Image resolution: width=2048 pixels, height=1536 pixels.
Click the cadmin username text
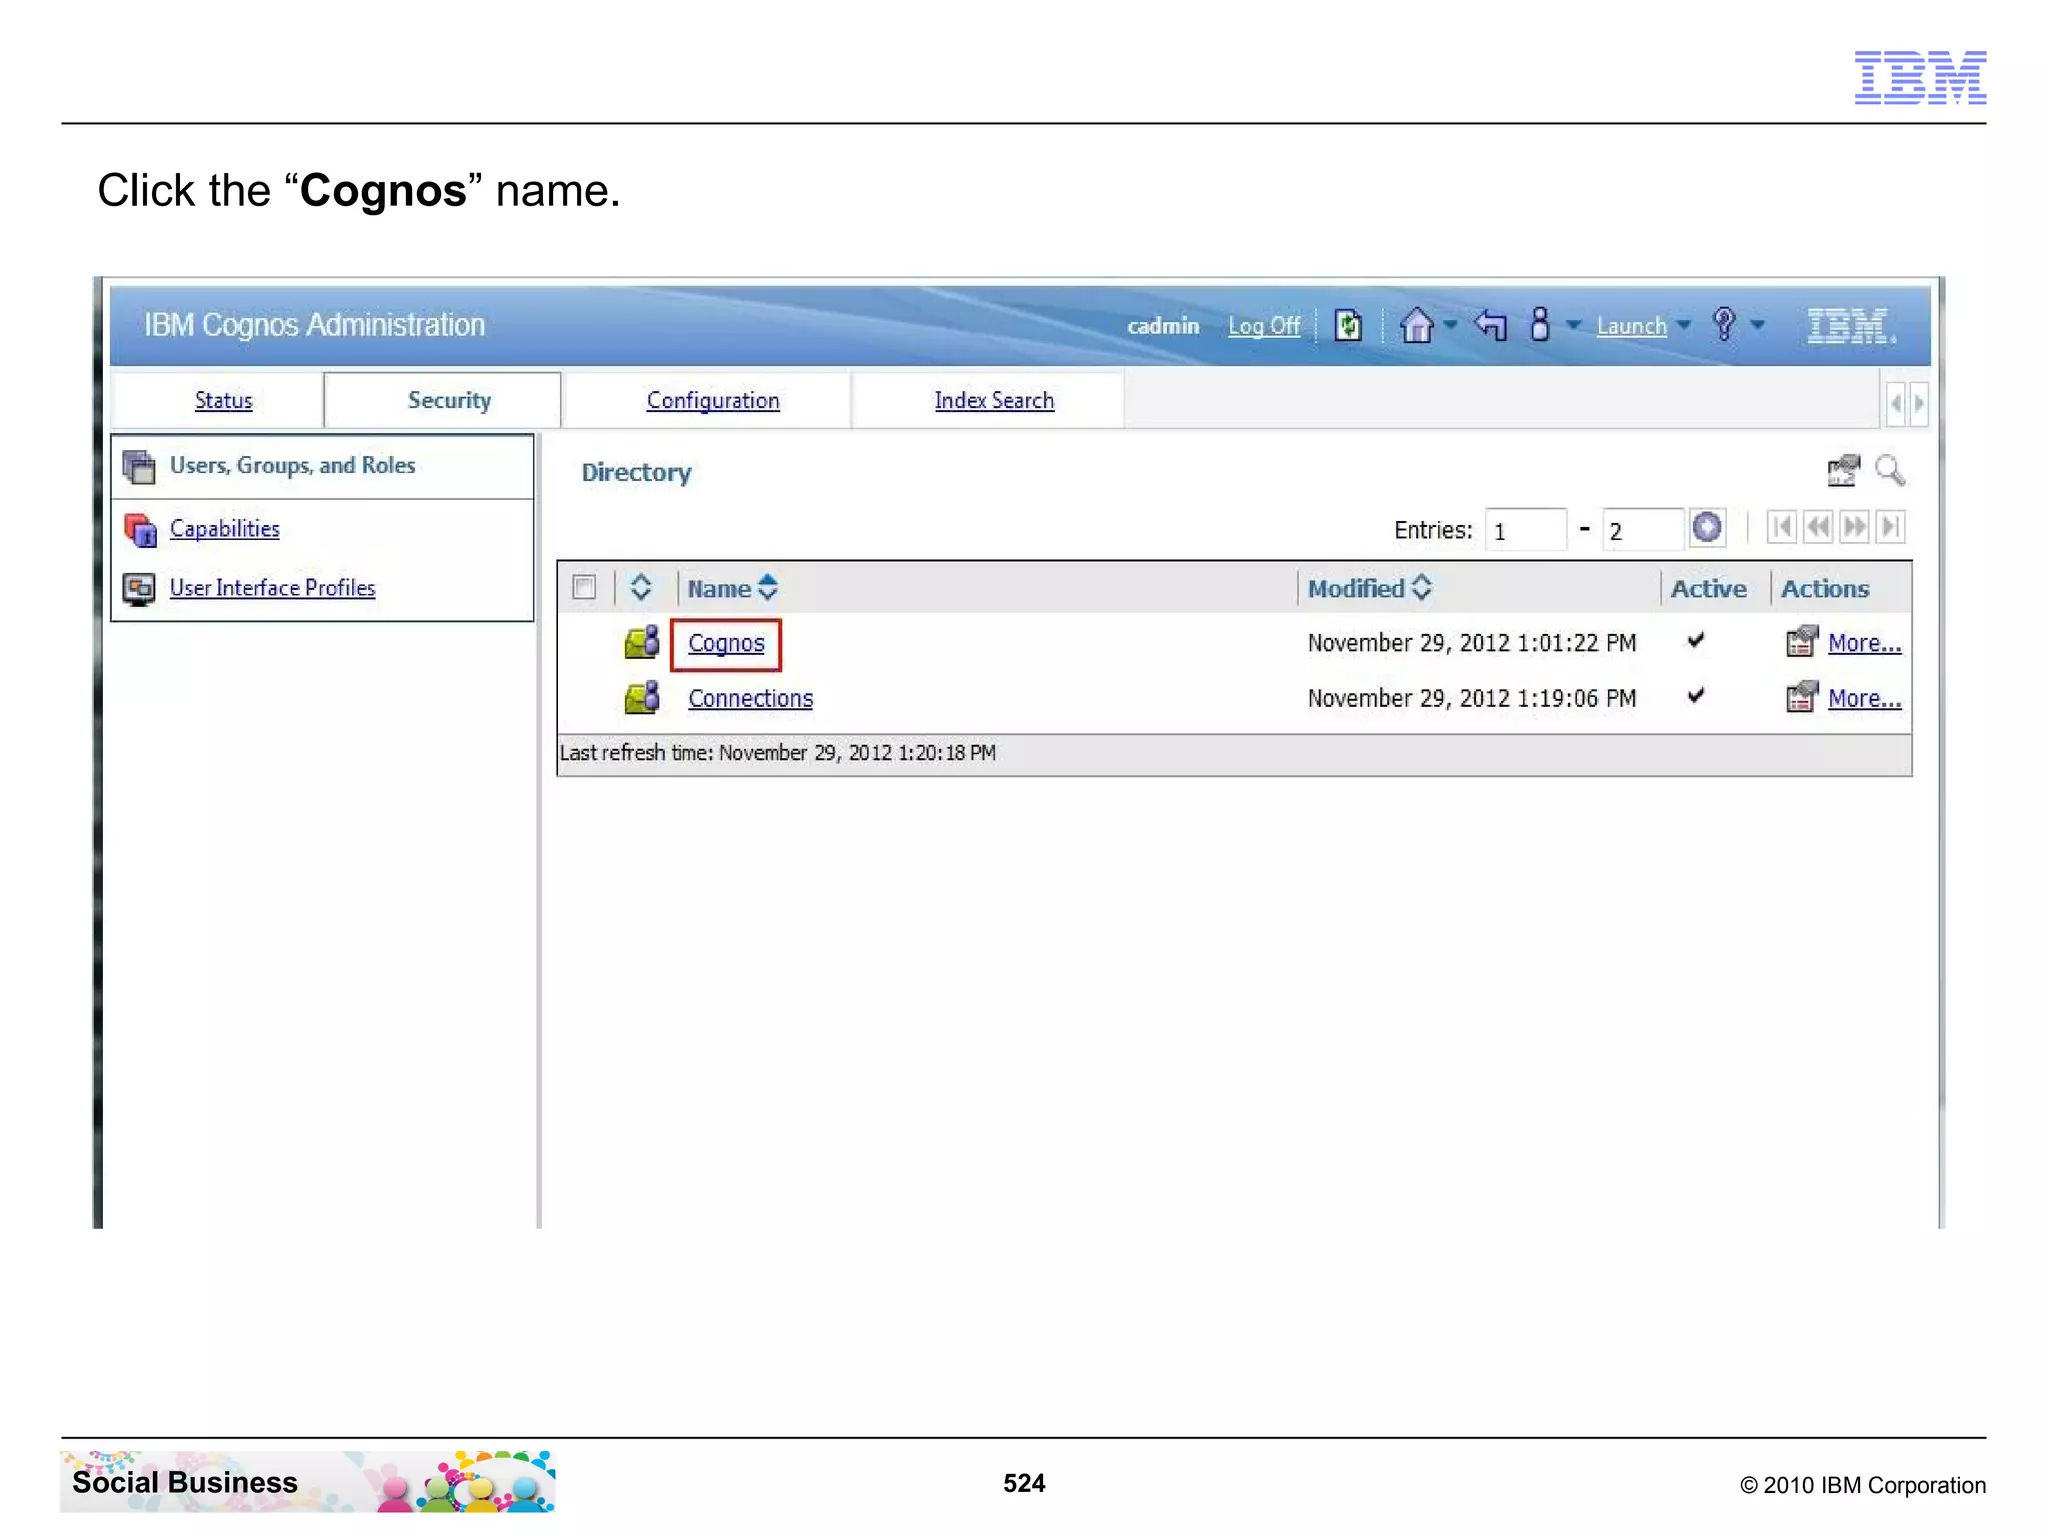point(1163,325)
